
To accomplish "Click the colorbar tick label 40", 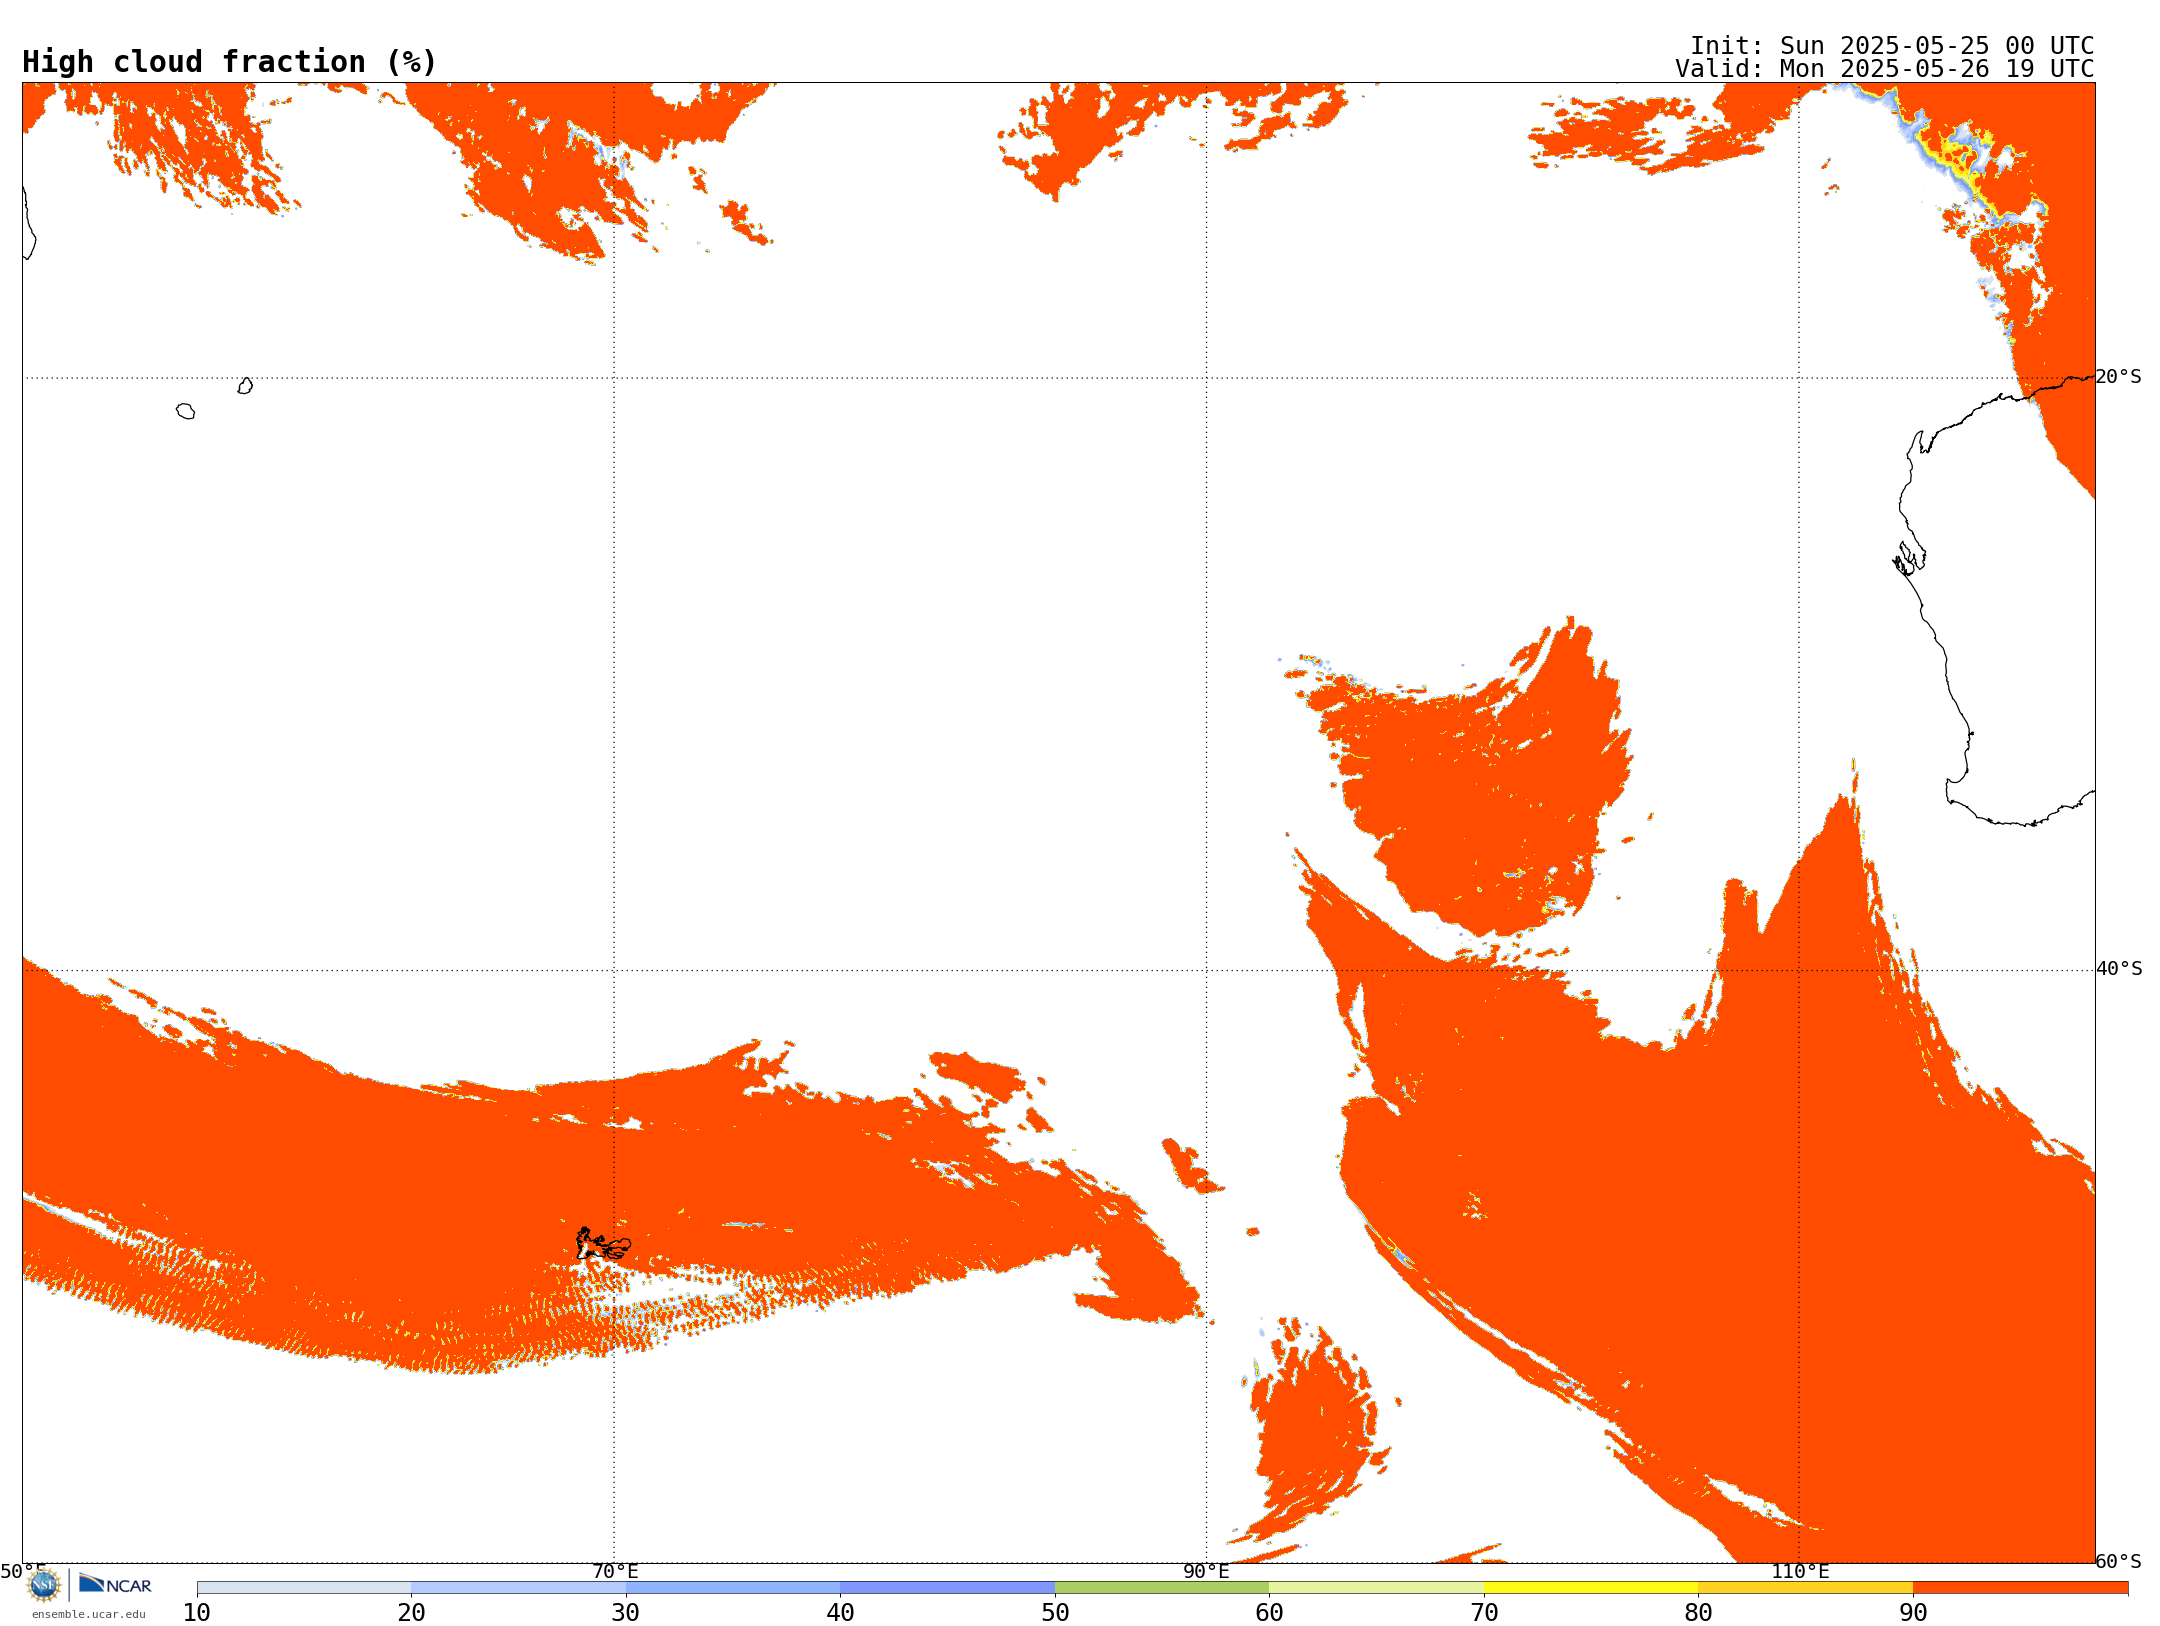I will [840, 1613].
